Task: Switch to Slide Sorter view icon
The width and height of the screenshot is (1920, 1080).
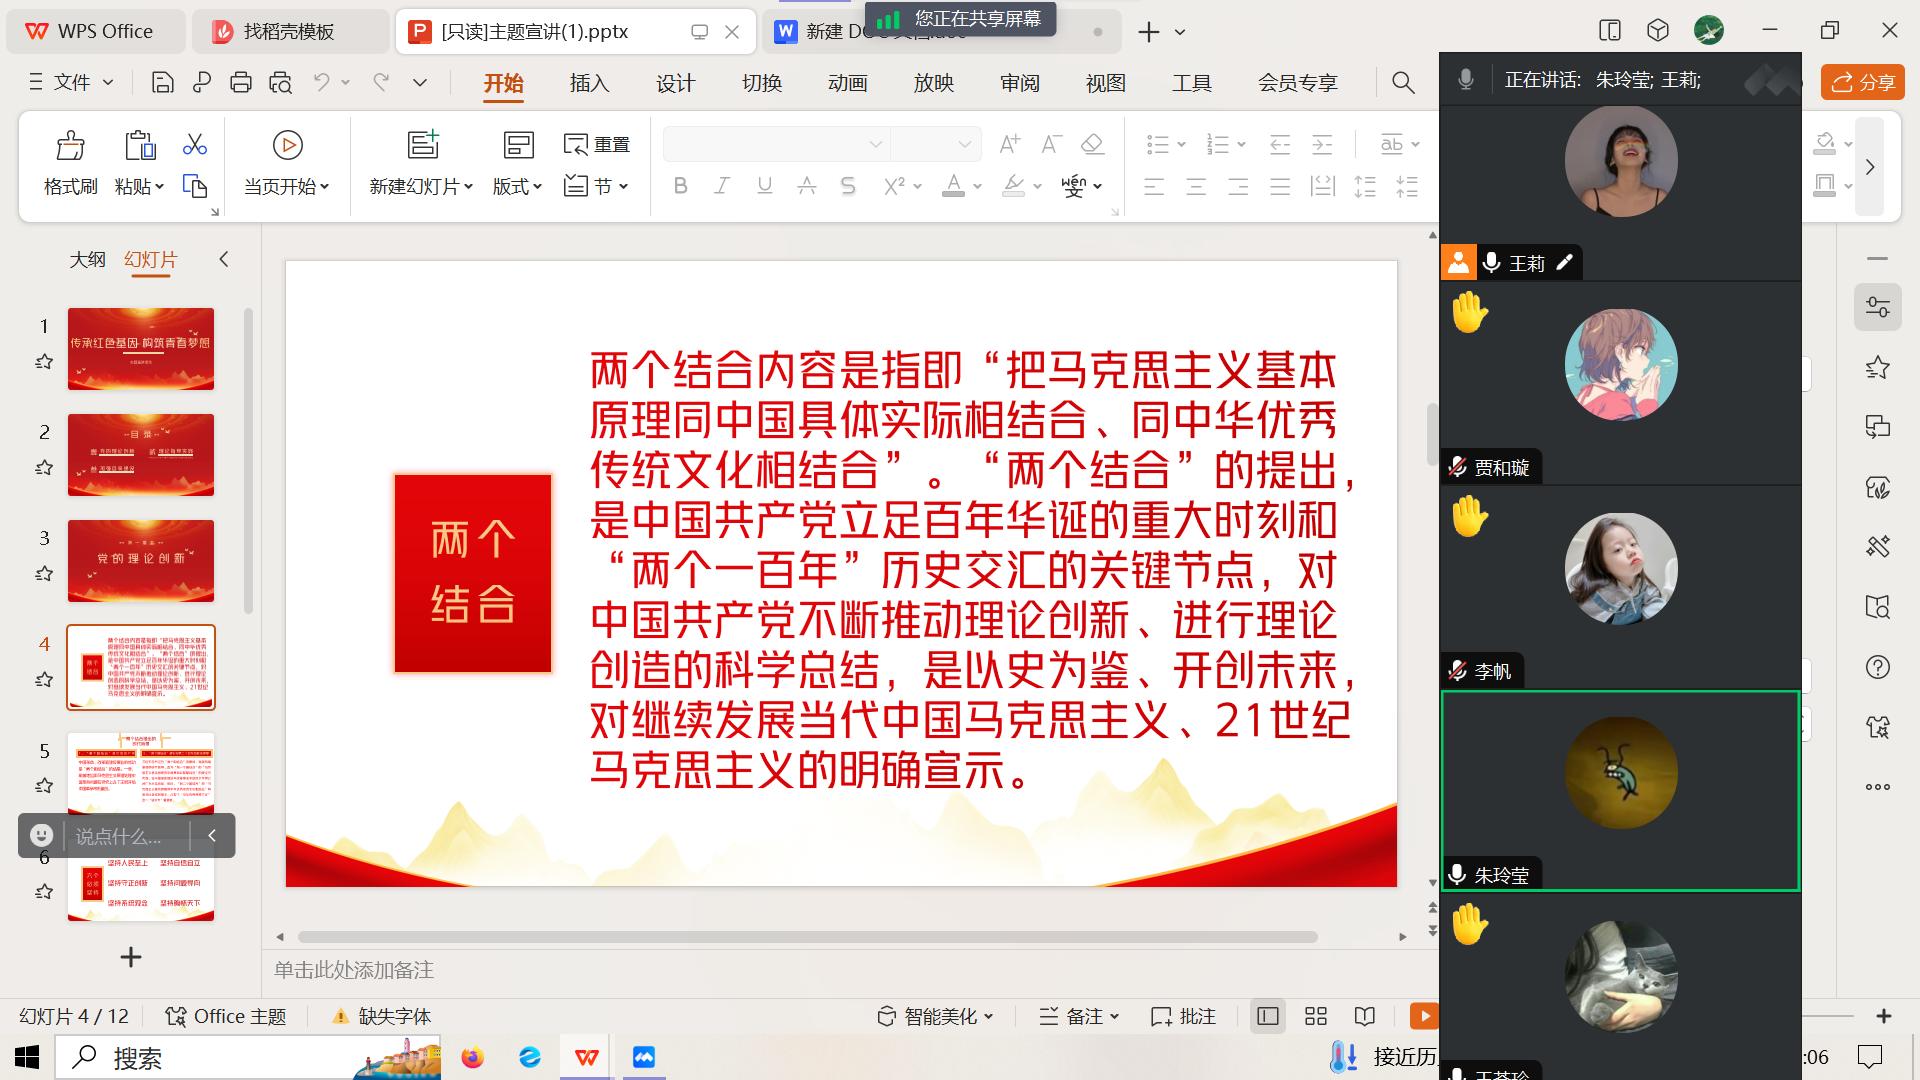Action: click(x=1316, y=1016)
